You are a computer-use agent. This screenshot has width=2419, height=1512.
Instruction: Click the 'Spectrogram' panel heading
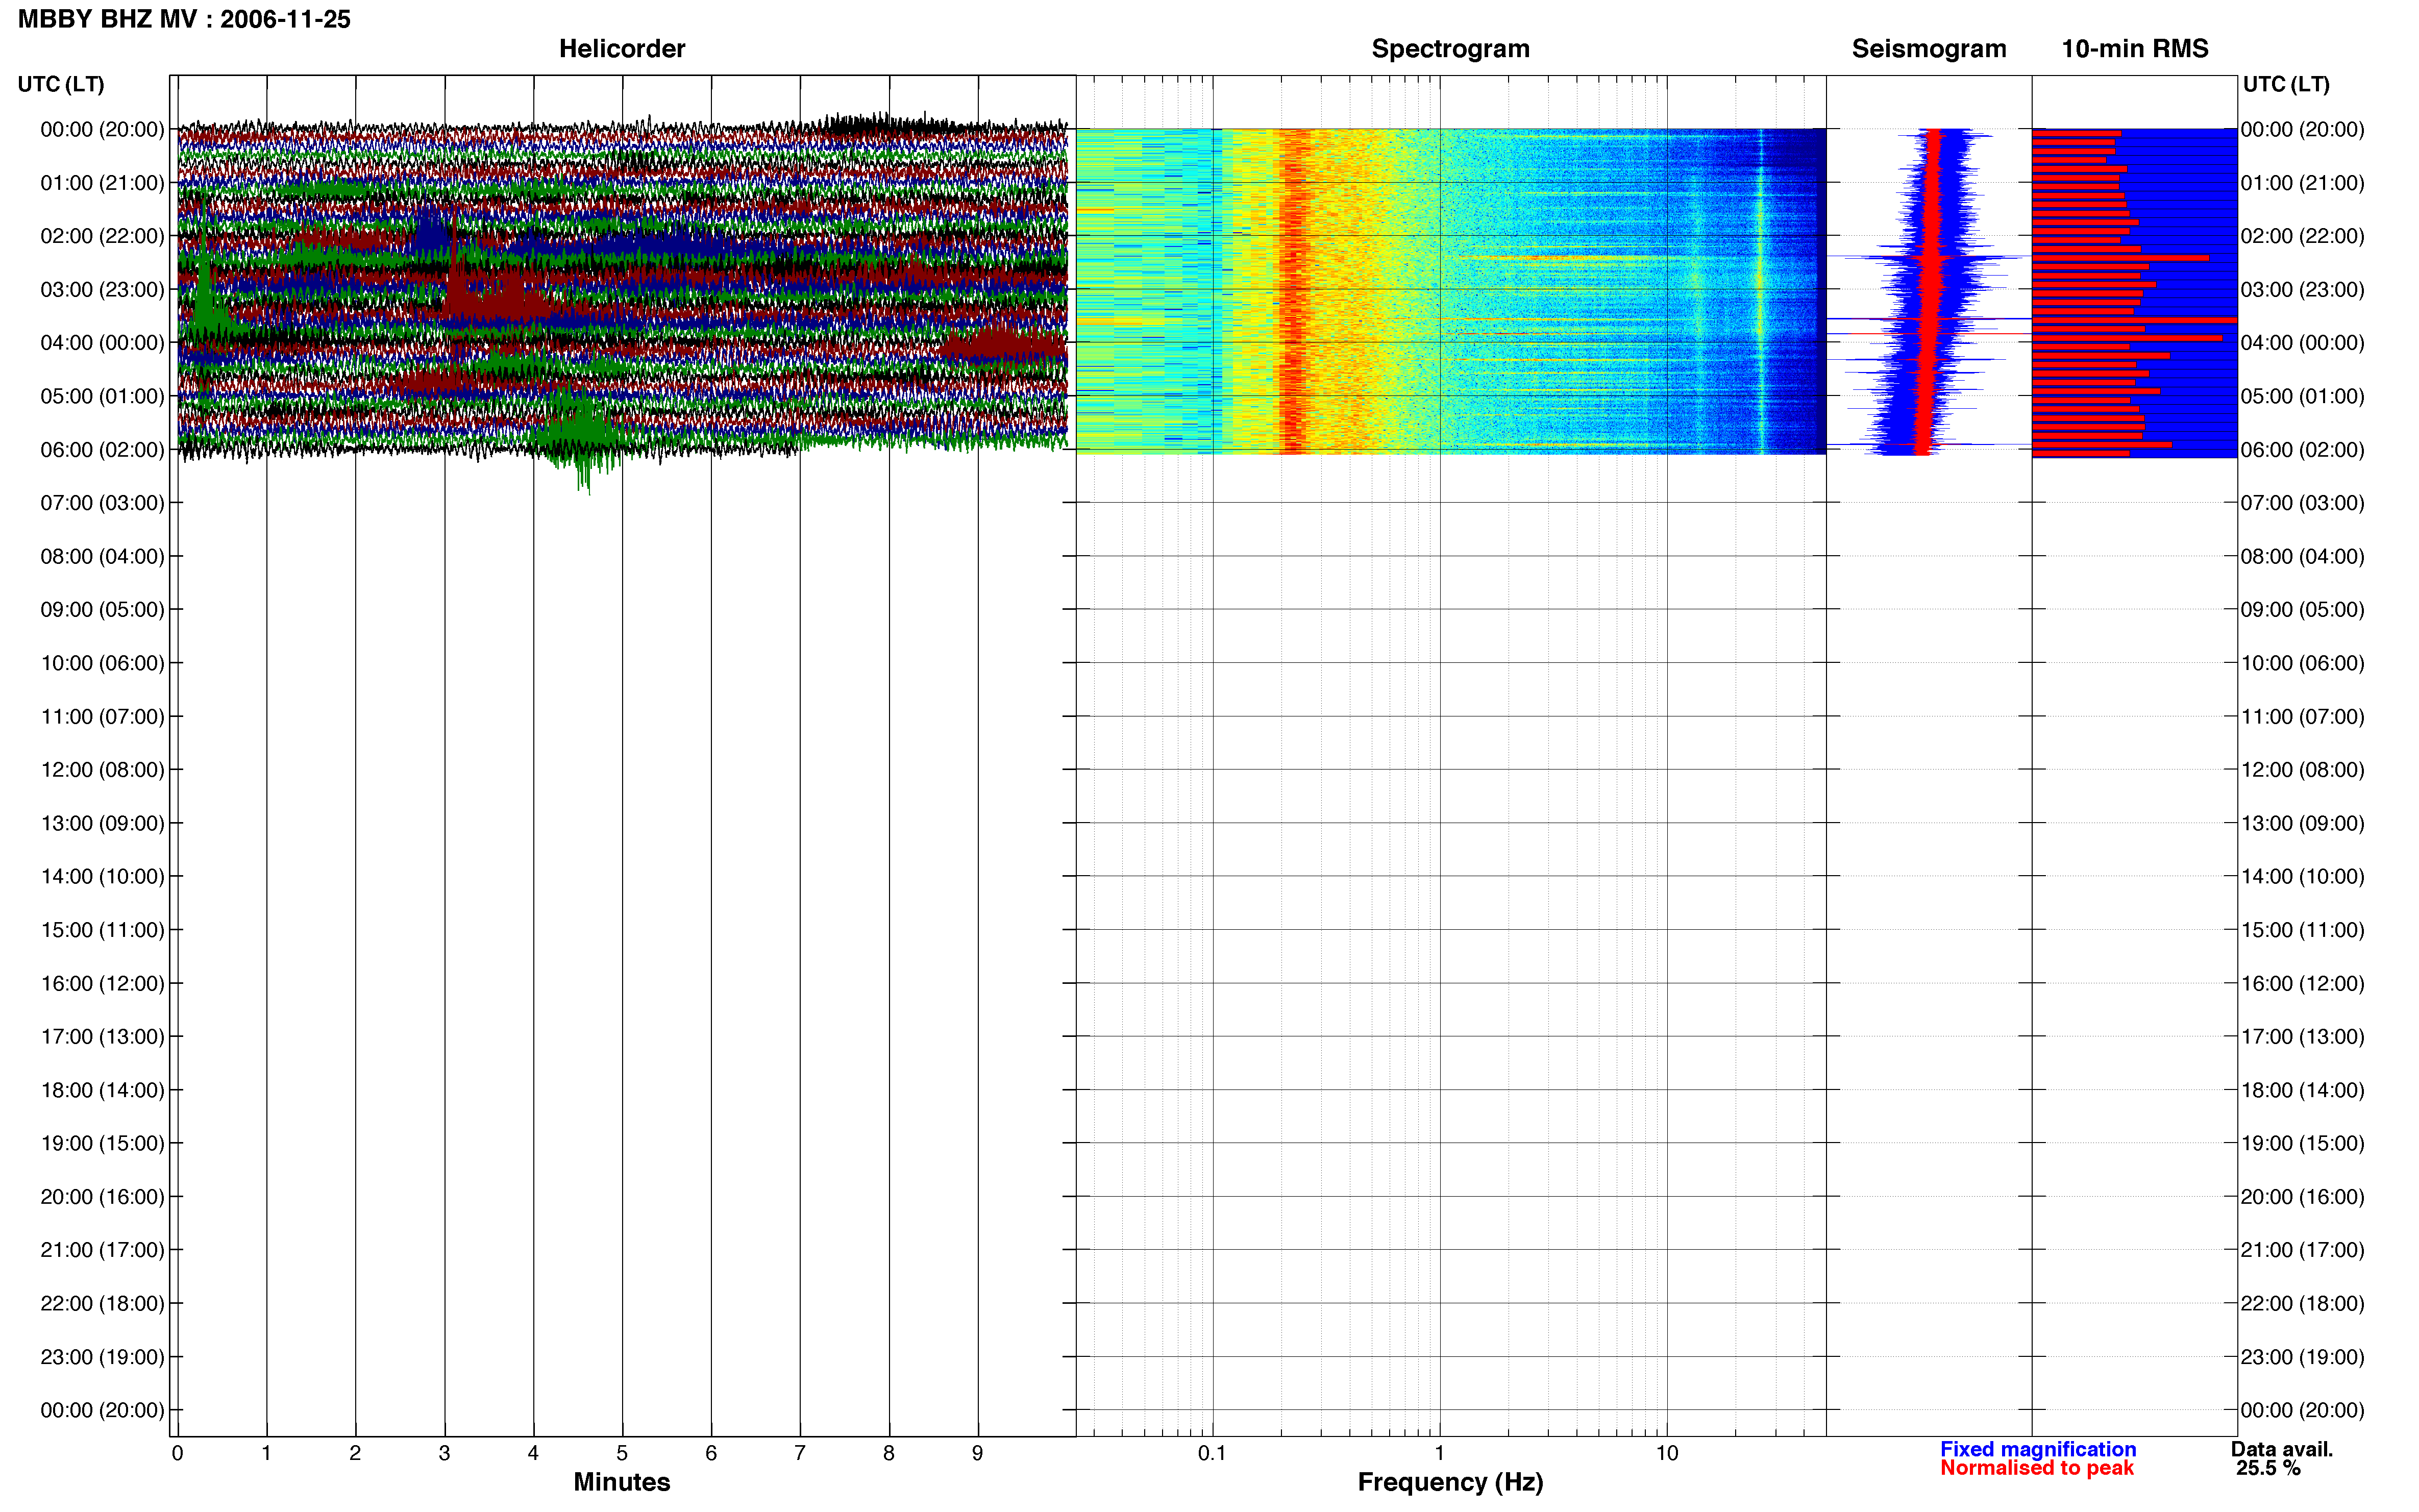(x=1450, y=48)
